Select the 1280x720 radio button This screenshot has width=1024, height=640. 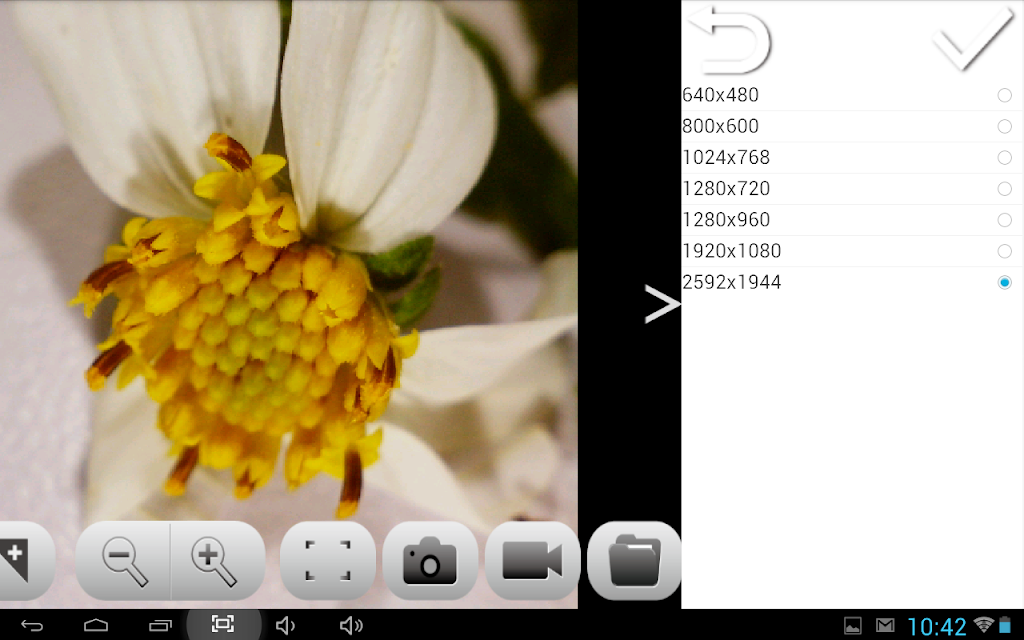1004,189
